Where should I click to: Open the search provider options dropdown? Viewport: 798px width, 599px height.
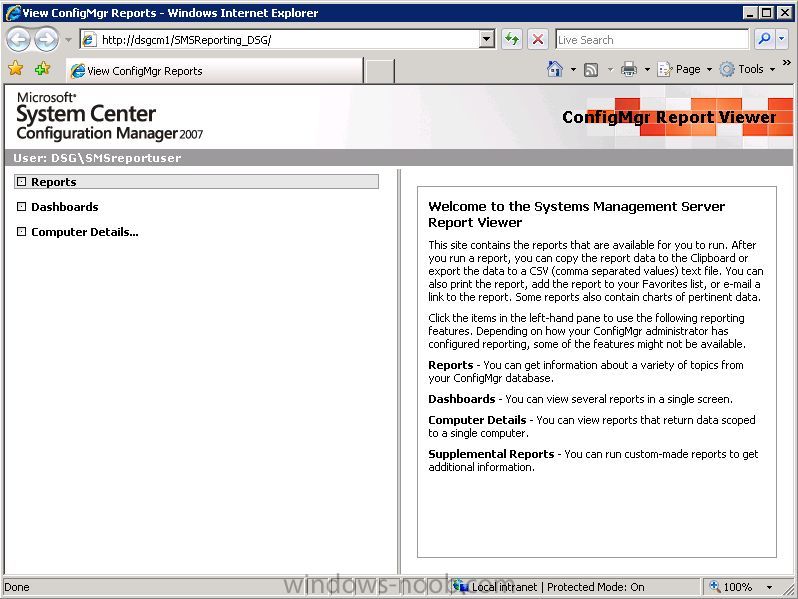coord(782,39)
